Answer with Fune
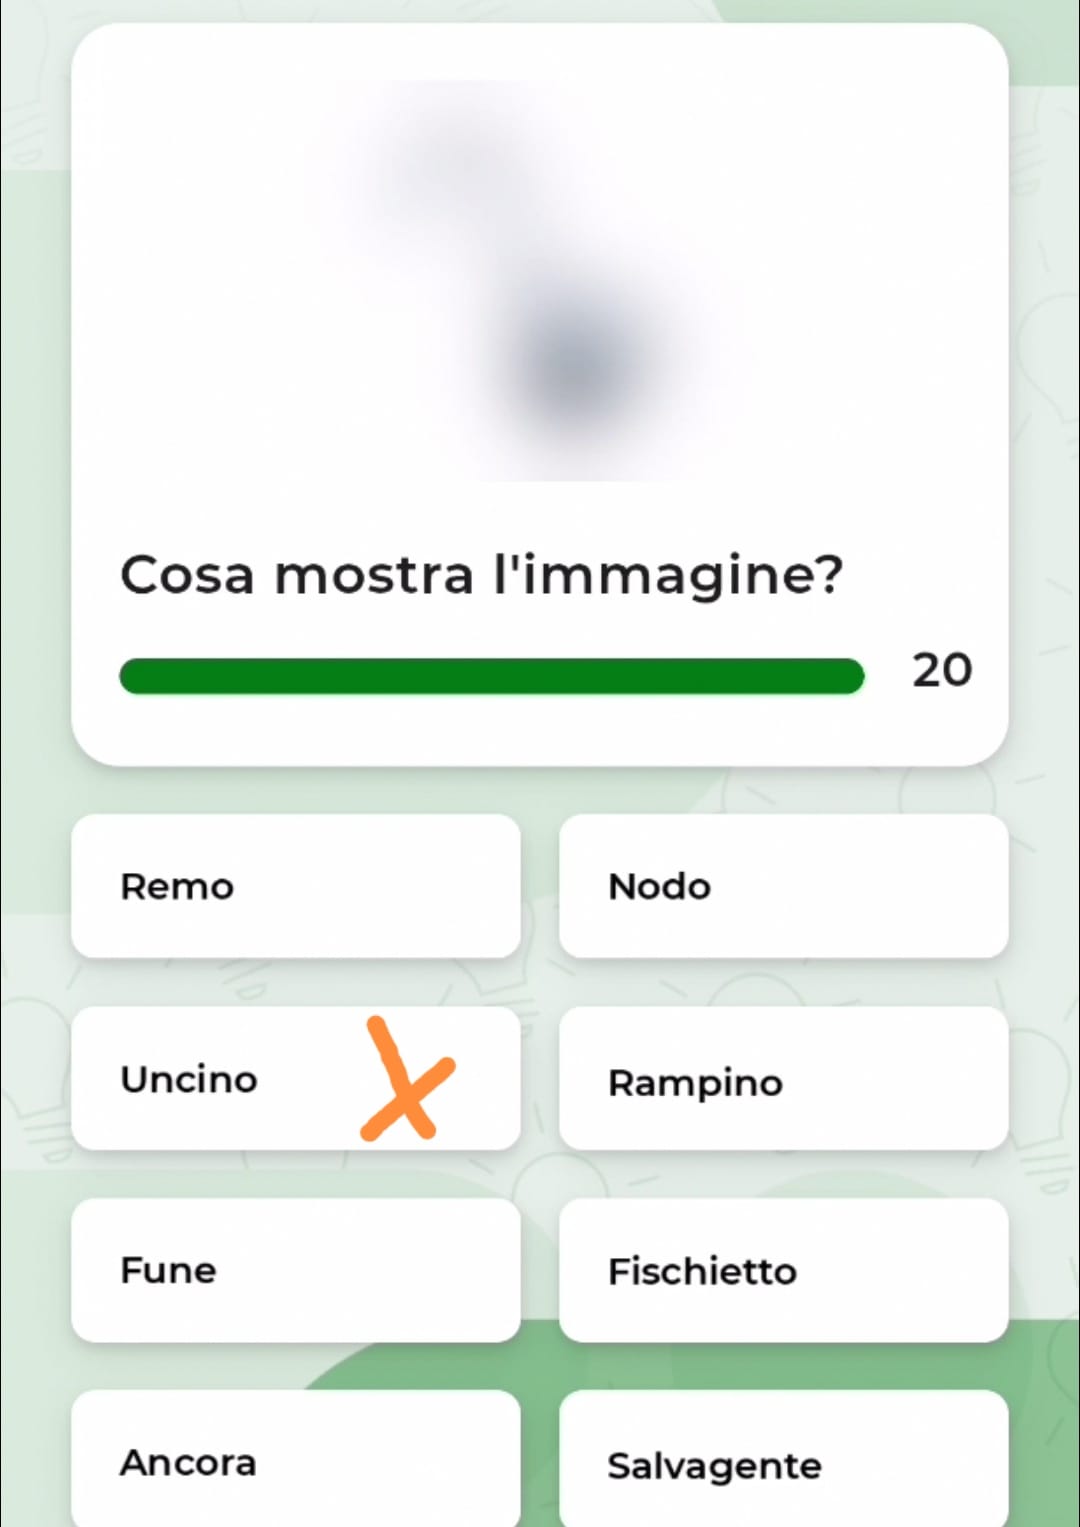 pos(295,1270)
